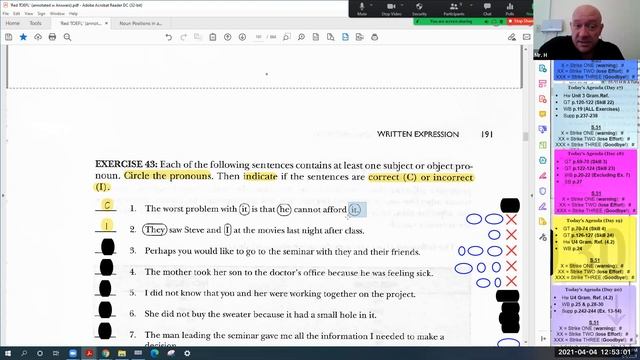Click the Settings gear taskbar icon

(x=187, y=353)
